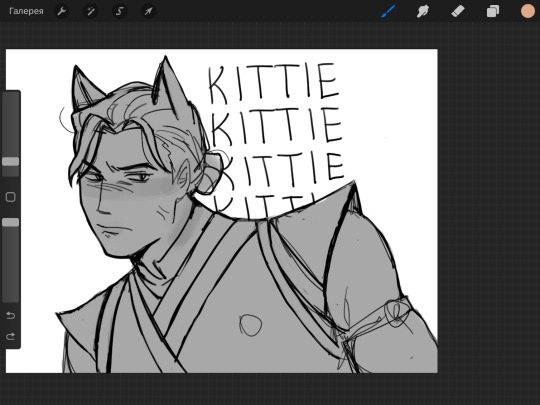
Task: Open the active color swatch
Action: point(528,11)
